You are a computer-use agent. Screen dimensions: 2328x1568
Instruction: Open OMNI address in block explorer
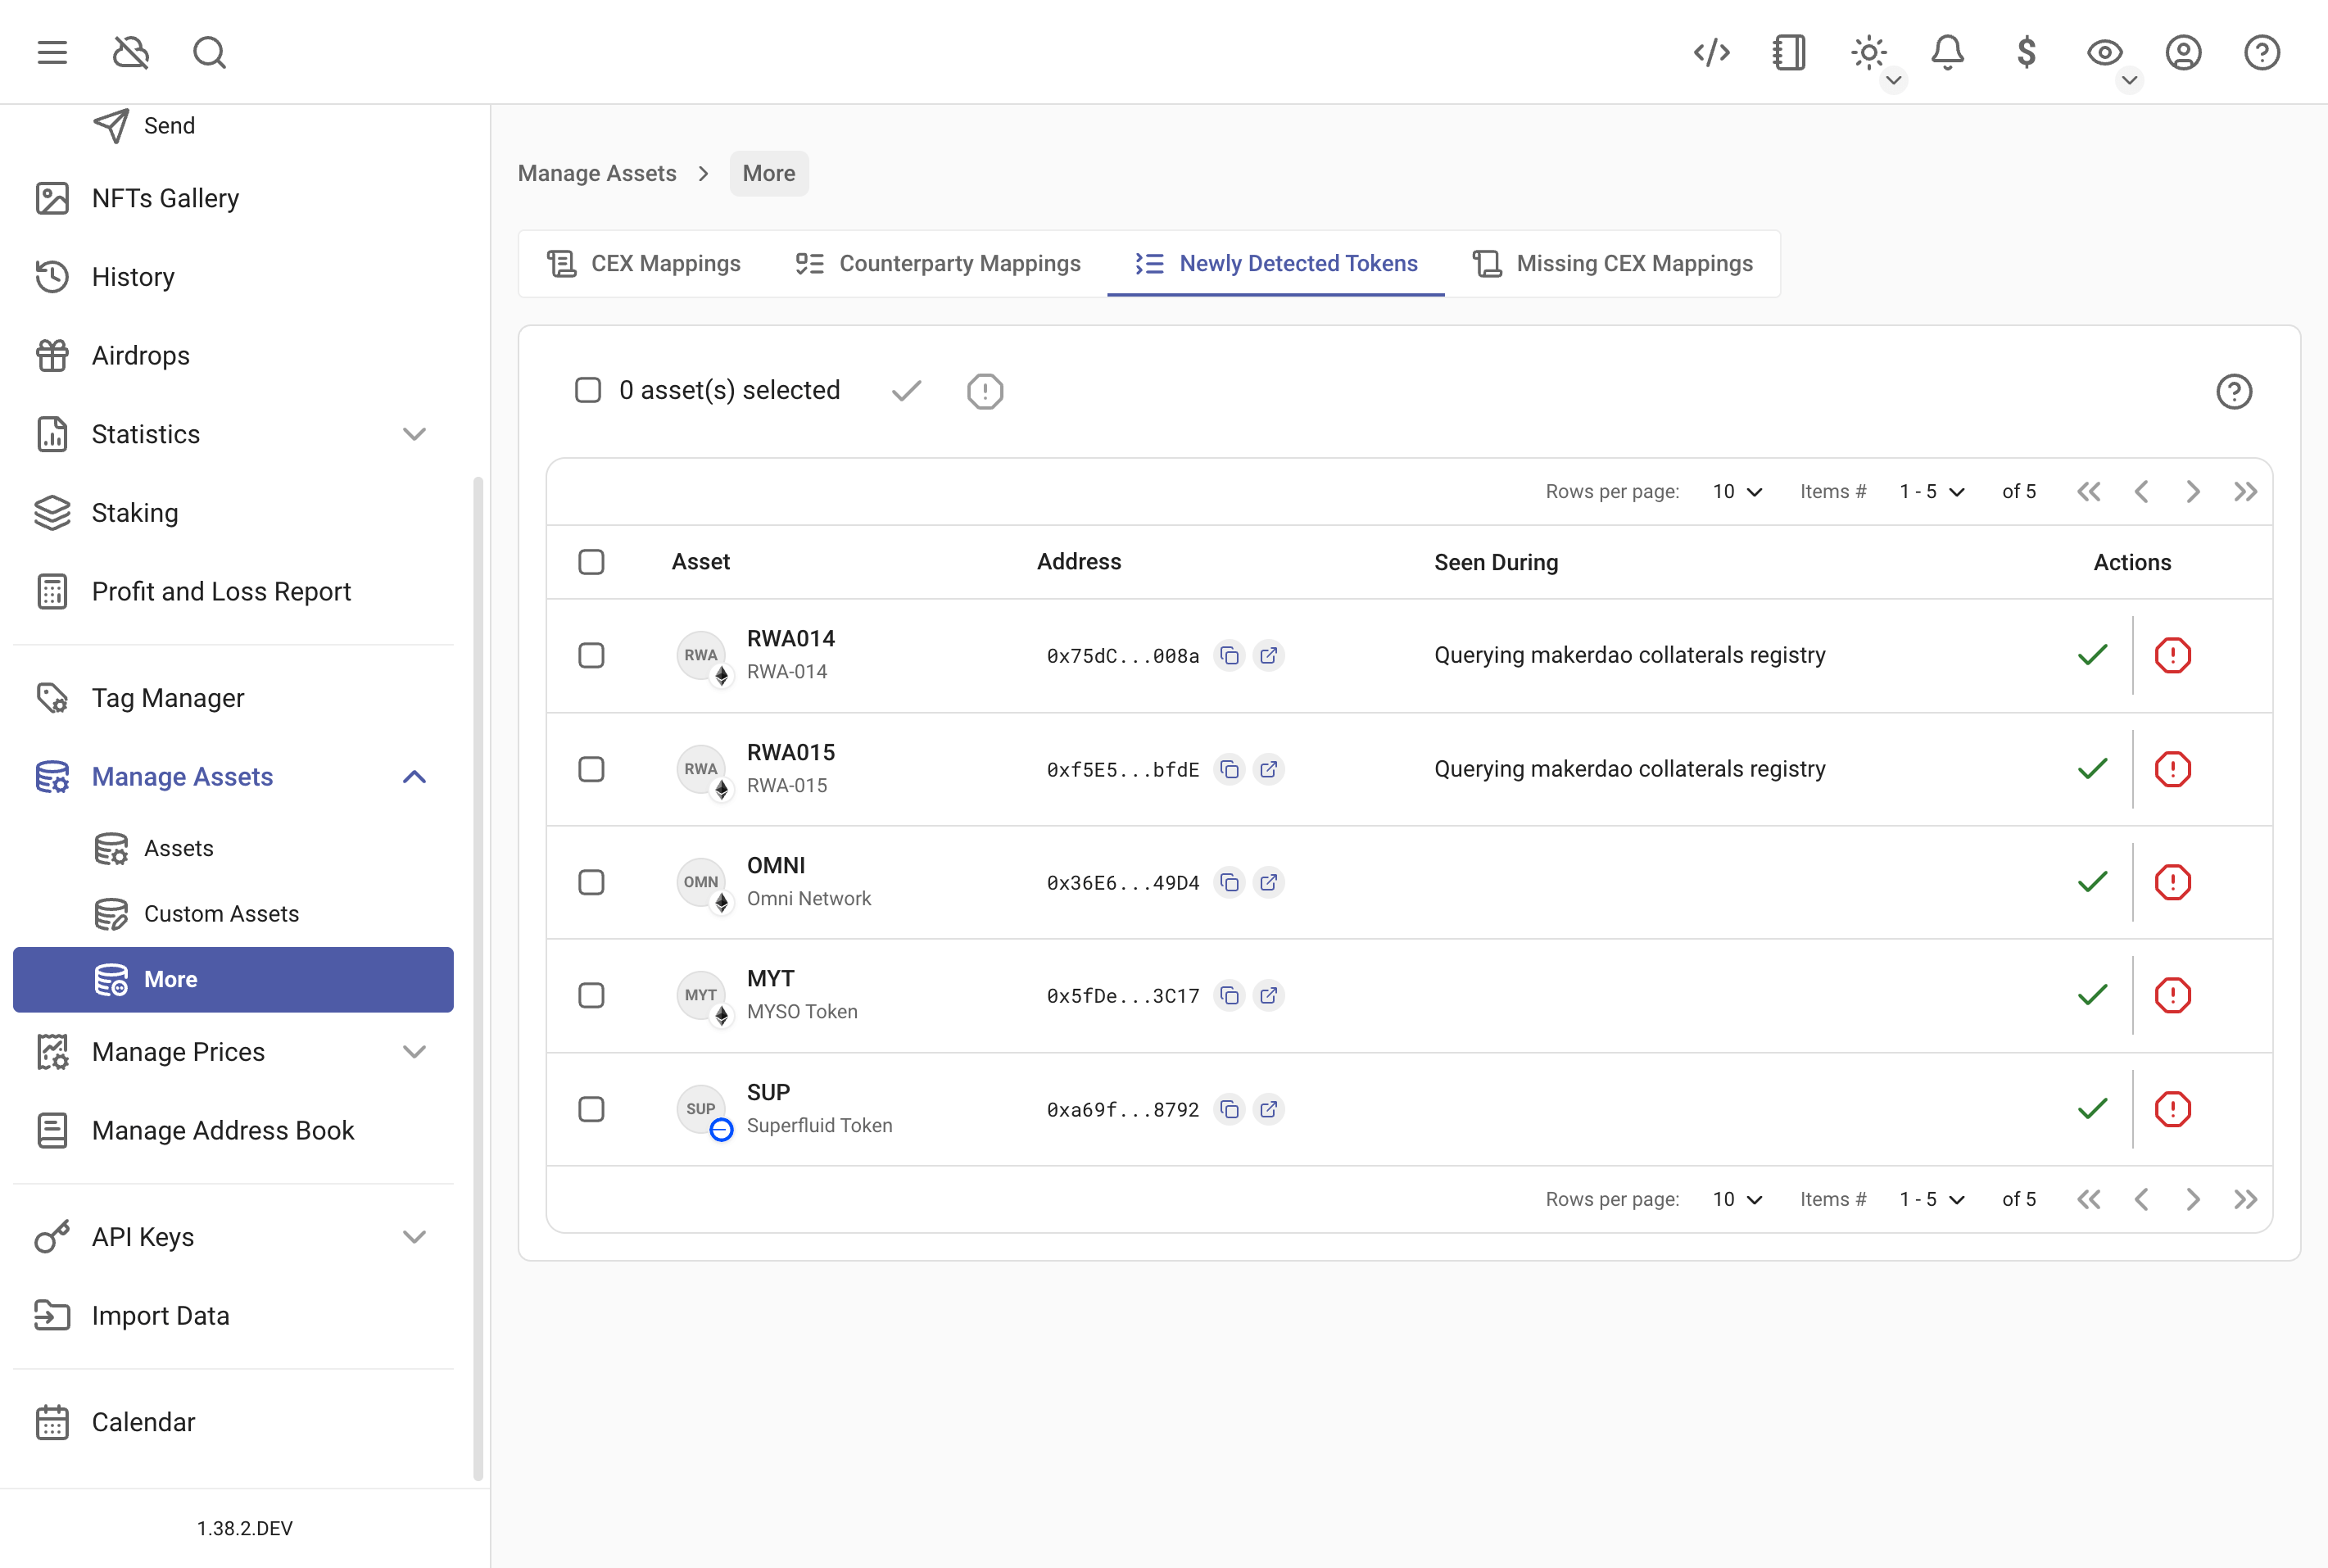click(1268, 882)
